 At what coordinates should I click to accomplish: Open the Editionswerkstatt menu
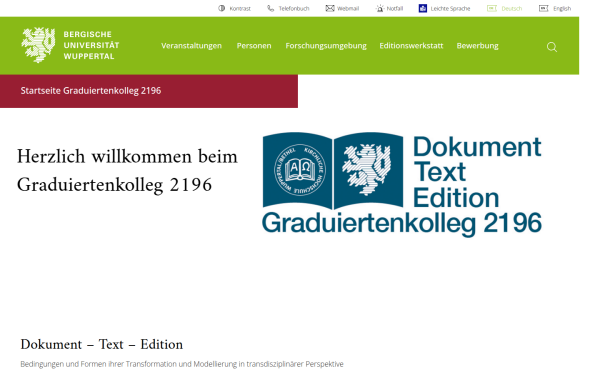411,46
